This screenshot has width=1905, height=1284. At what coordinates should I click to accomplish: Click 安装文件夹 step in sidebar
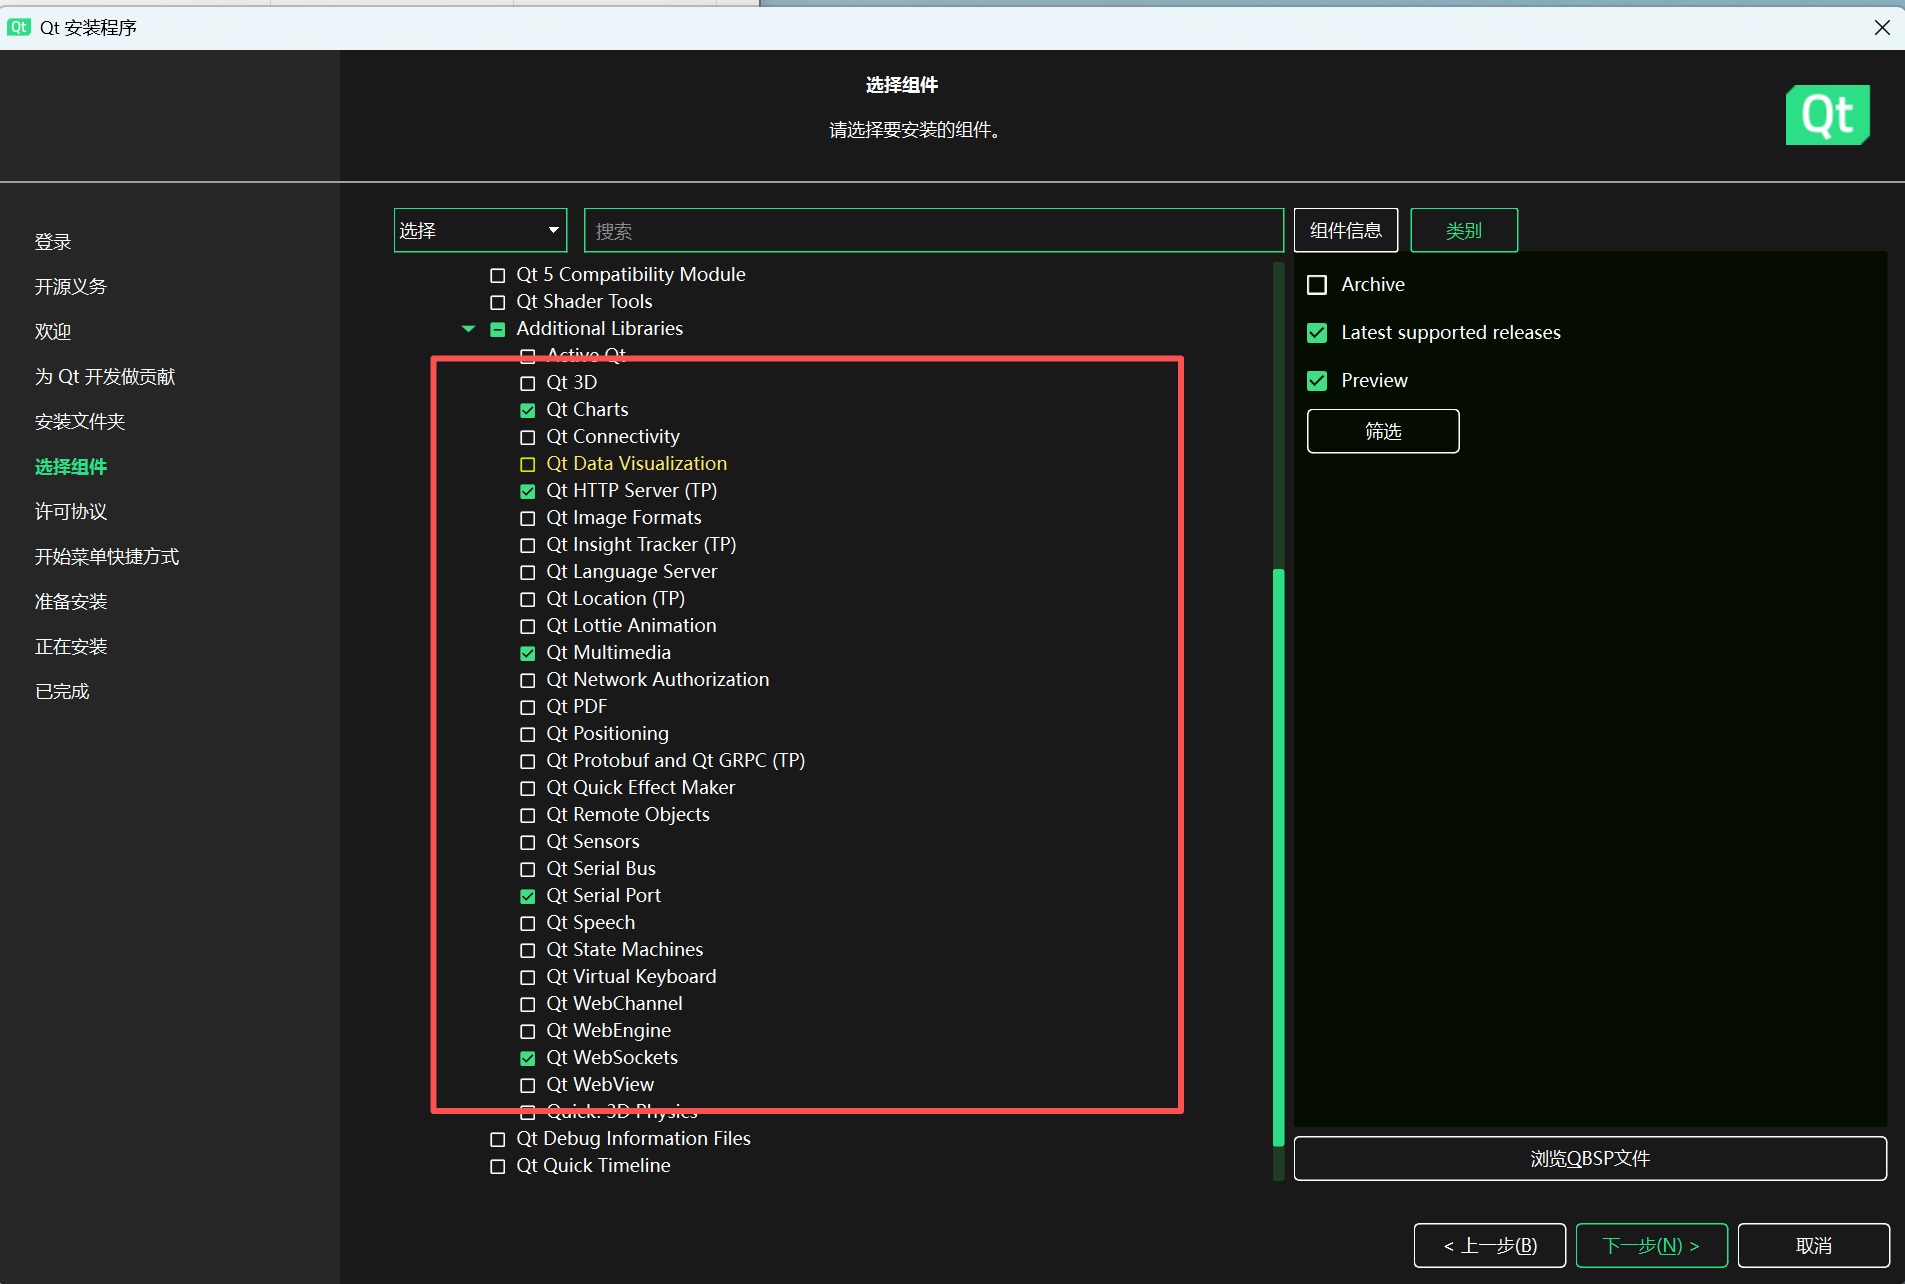[x=80, y=422]
